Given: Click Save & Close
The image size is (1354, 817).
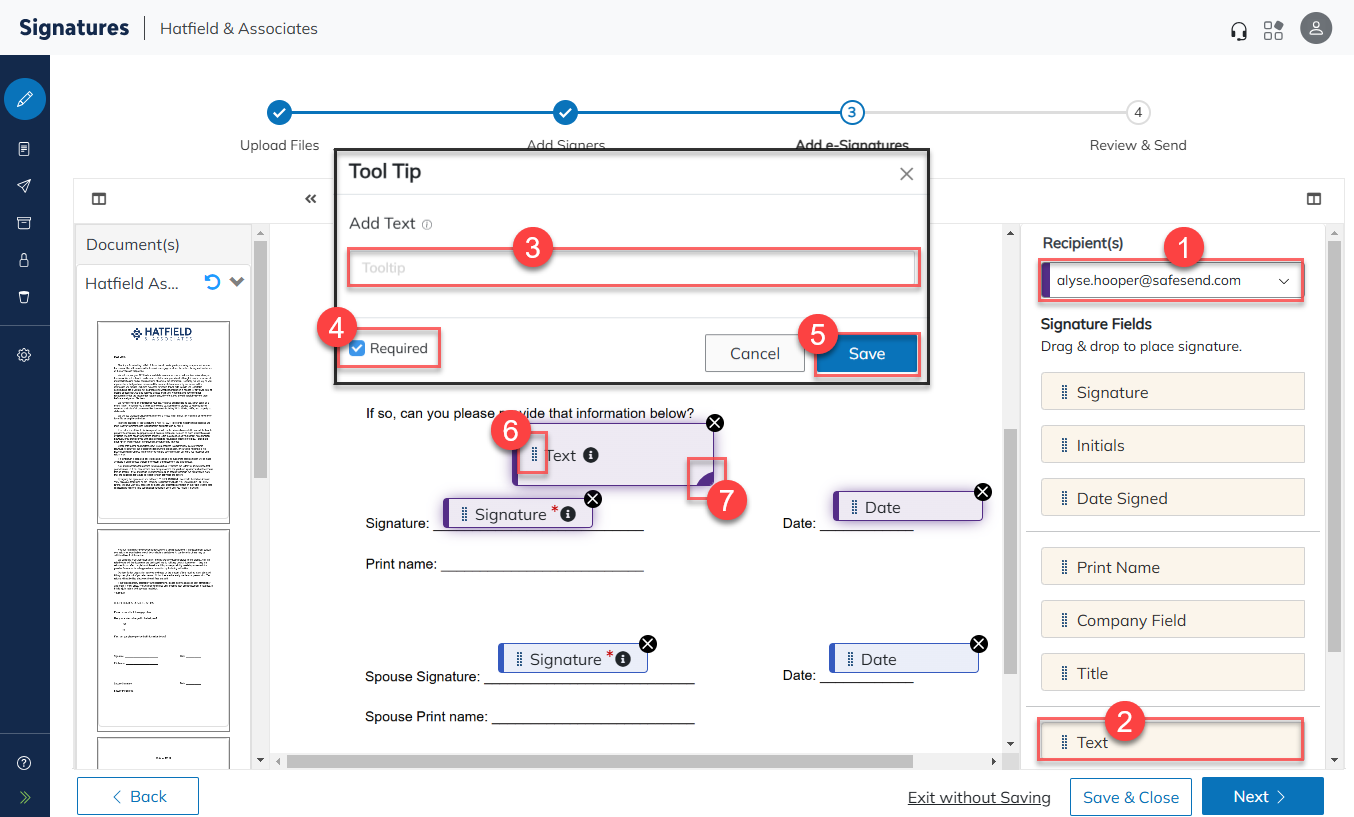Looking at the screenshot, I should coord(1130,797).
